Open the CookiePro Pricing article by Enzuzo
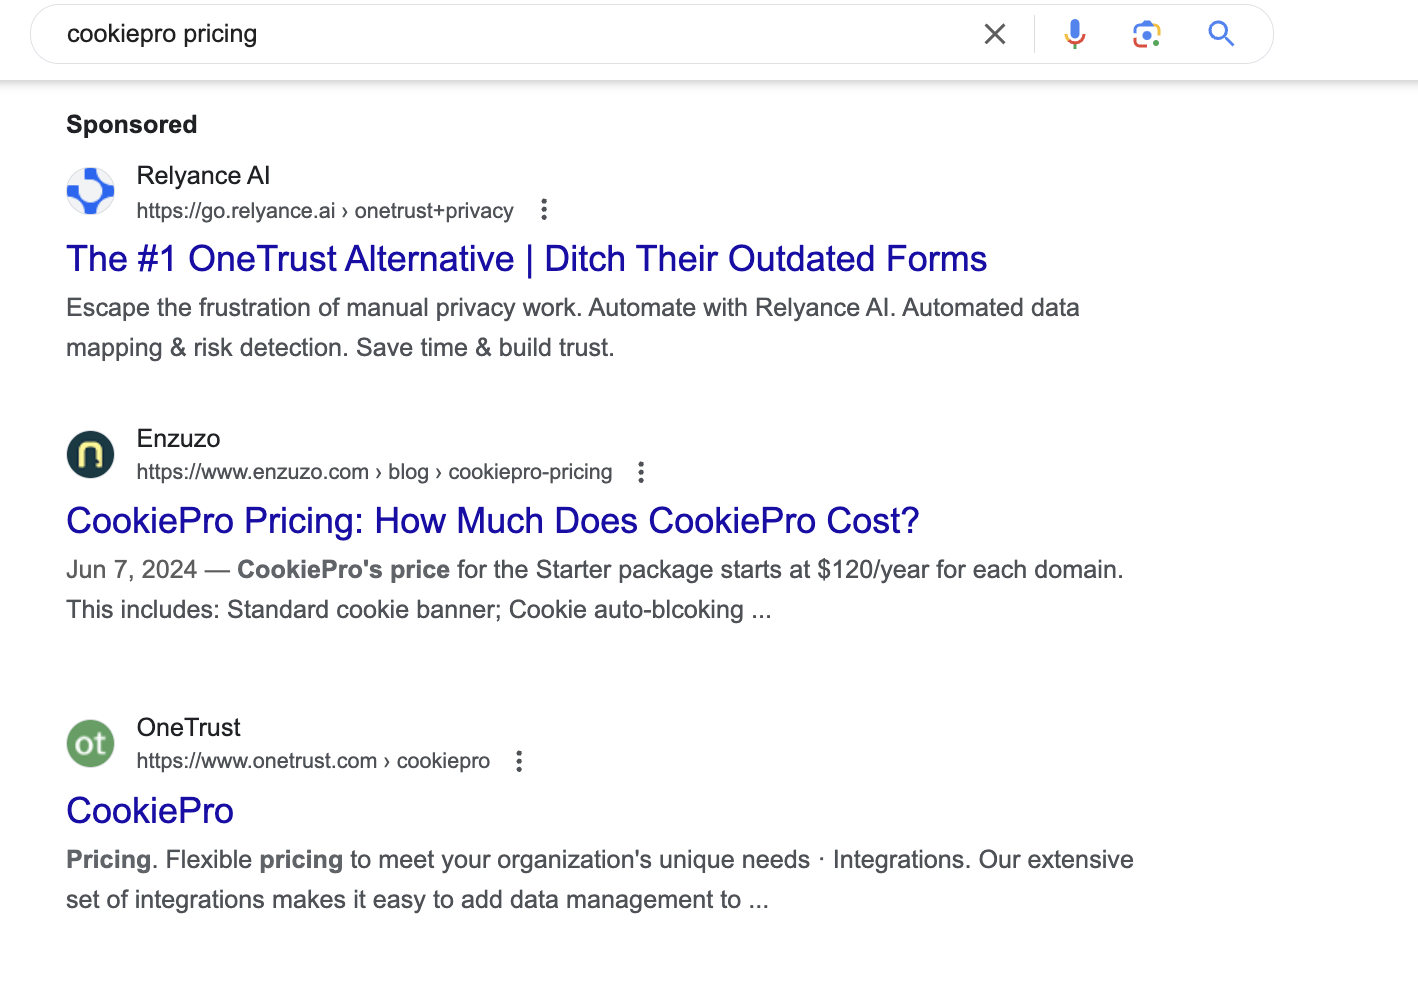This screenshot has height=988, width=1418. pyautogui.click(x=492, y=520)
